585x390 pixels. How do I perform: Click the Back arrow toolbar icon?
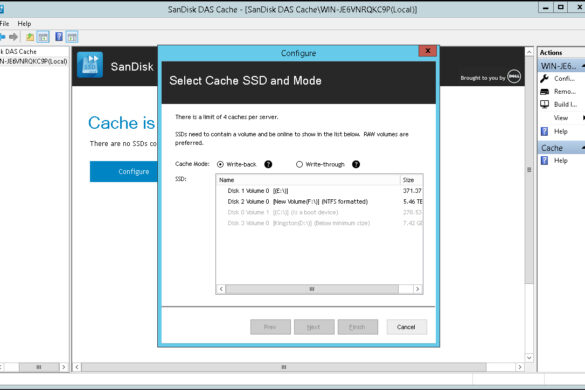coord(2,37)
